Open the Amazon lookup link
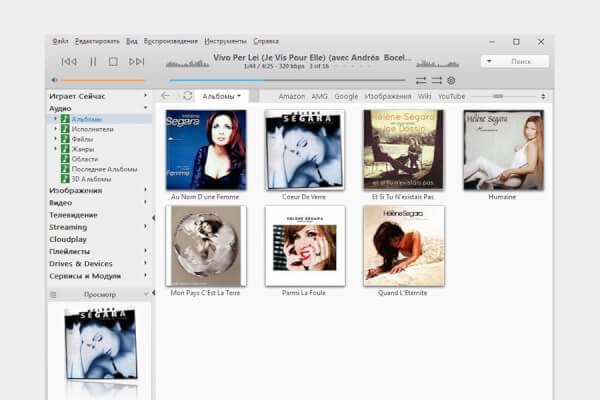600x400 pixels. click(292, 96)
